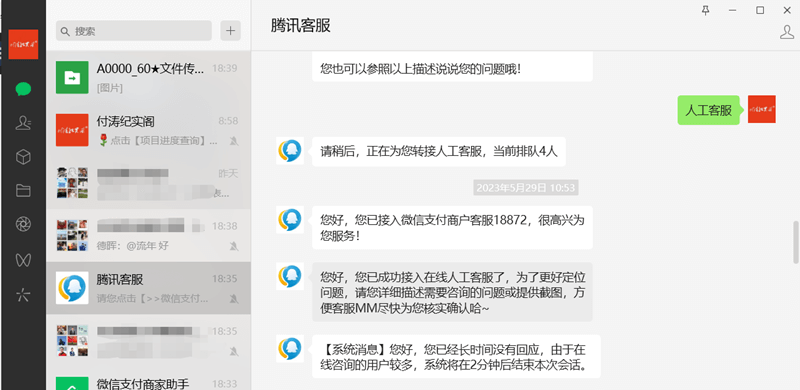
Task: Open the blurred group chat timed 18:35
Action: click(148, 341)
